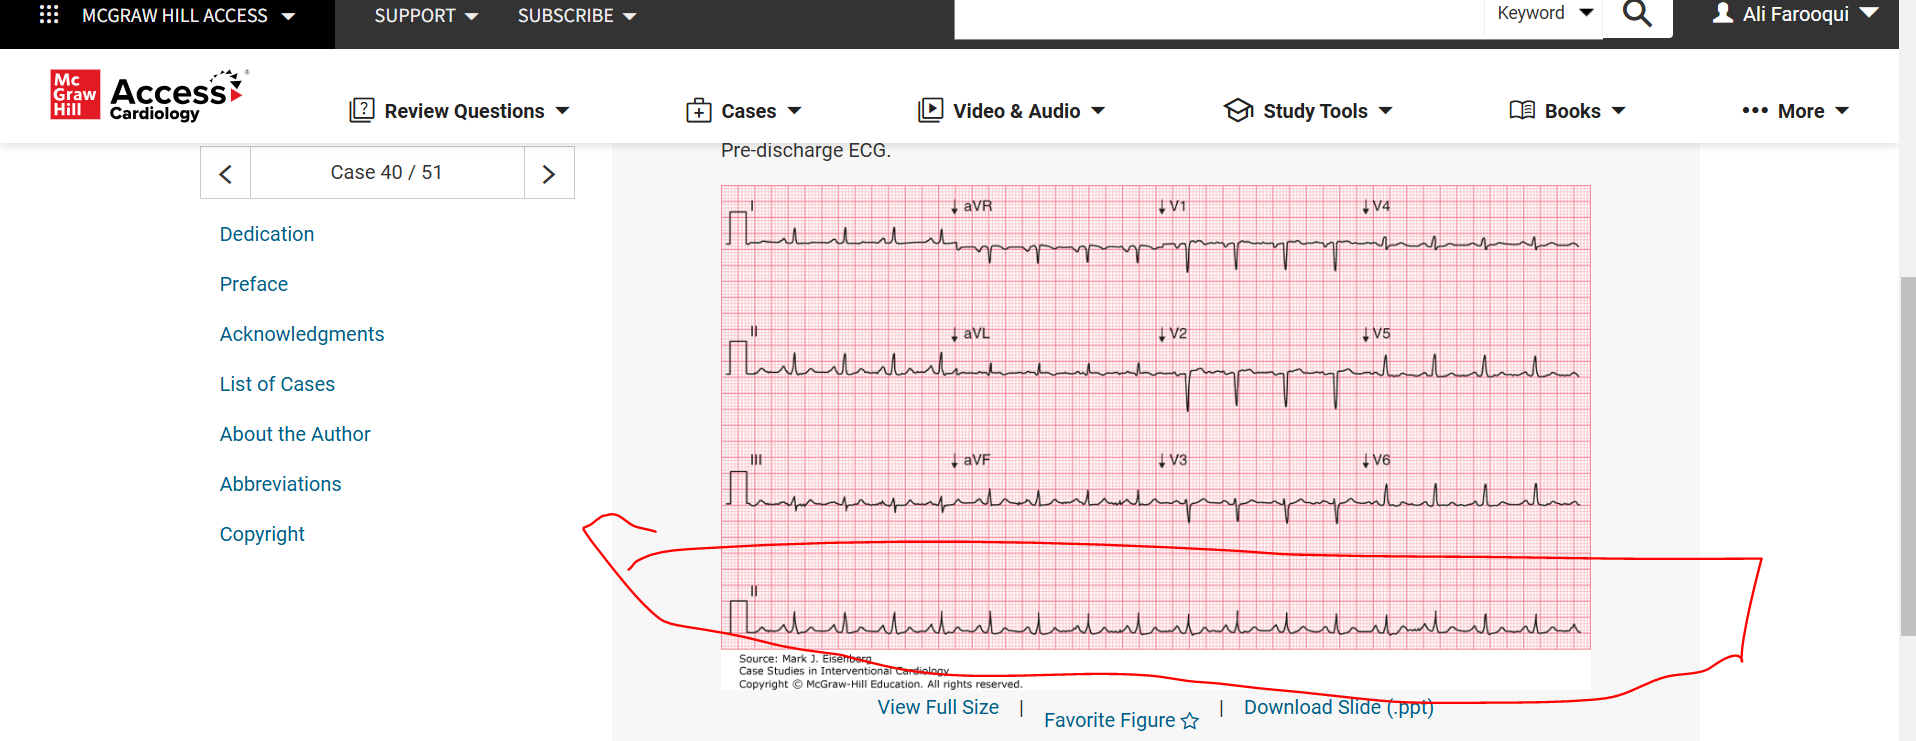Open the More menu
This screenshot has height=741, width=1916.
click(1795, 111)
